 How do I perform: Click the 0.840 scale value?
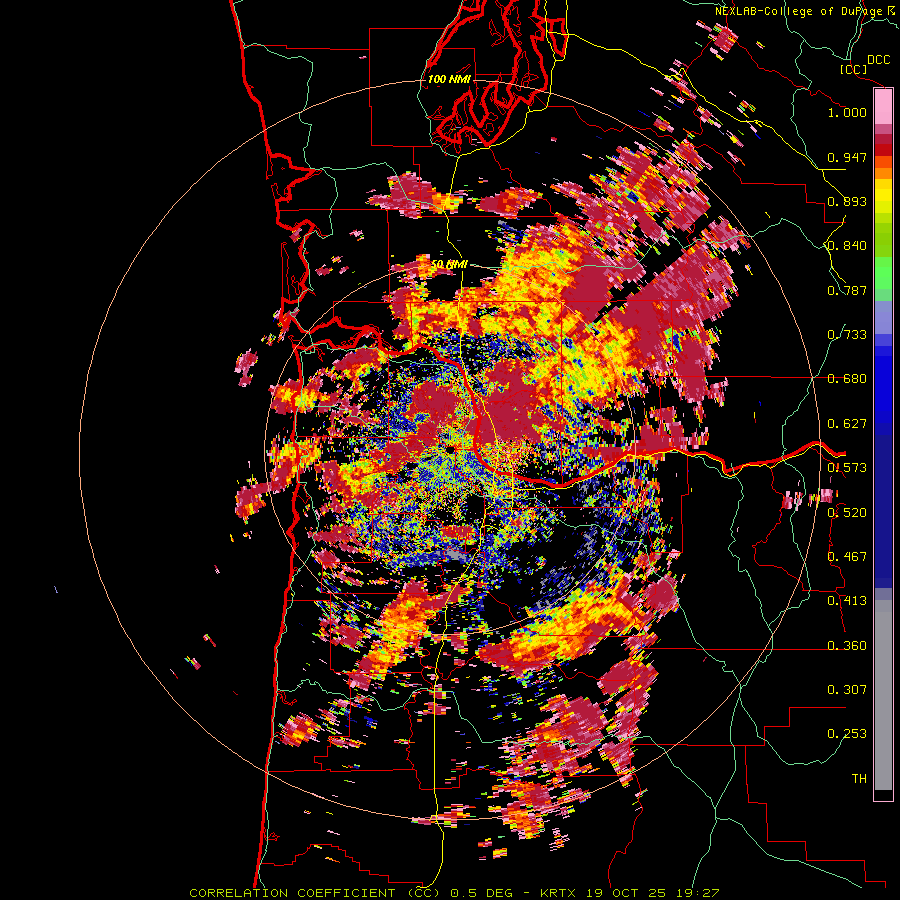point(847,246)
